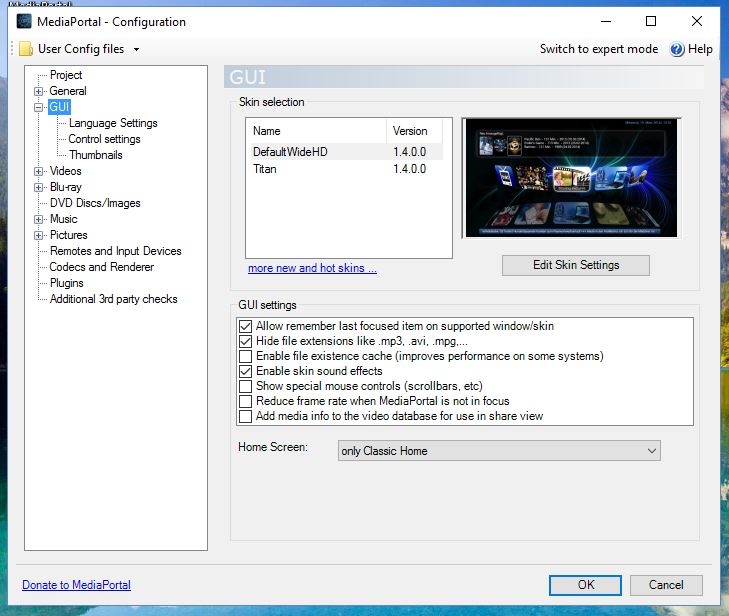Viewport: 729px width, 616px height.
Task: Click the Cancel button
Action: [x=666, y=585]
